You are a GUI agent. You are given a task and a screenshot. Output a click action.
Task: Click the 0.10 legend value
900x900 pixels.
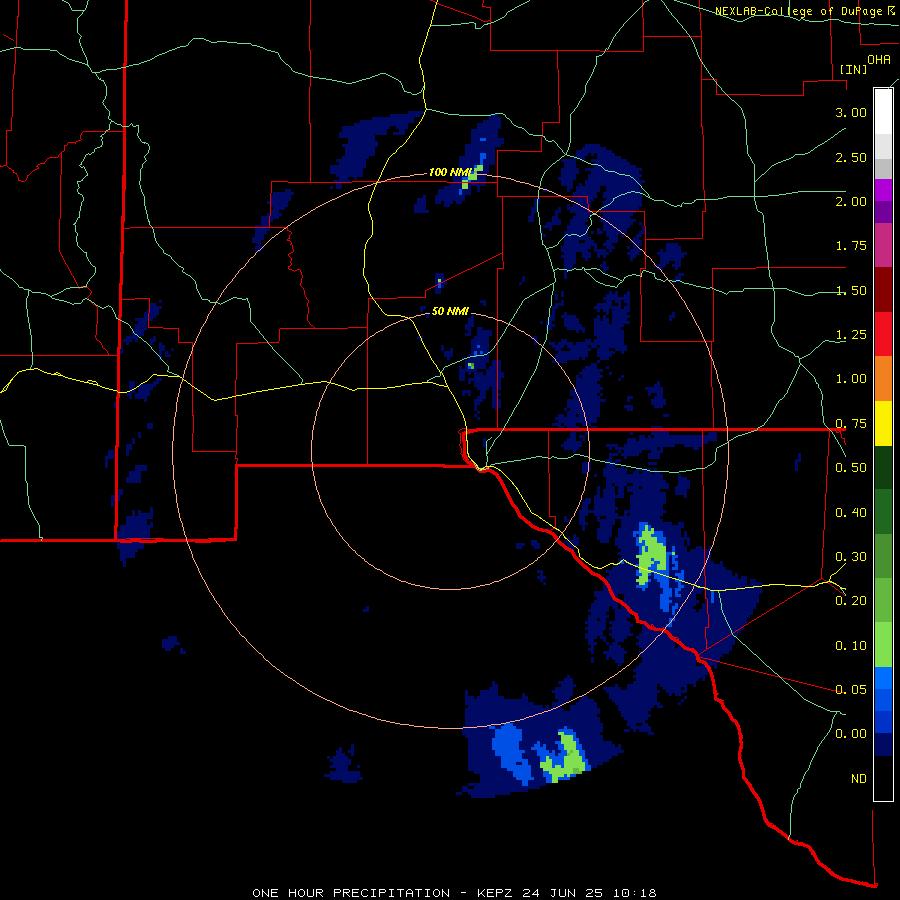pyautogui.click(x=851, y=646)
